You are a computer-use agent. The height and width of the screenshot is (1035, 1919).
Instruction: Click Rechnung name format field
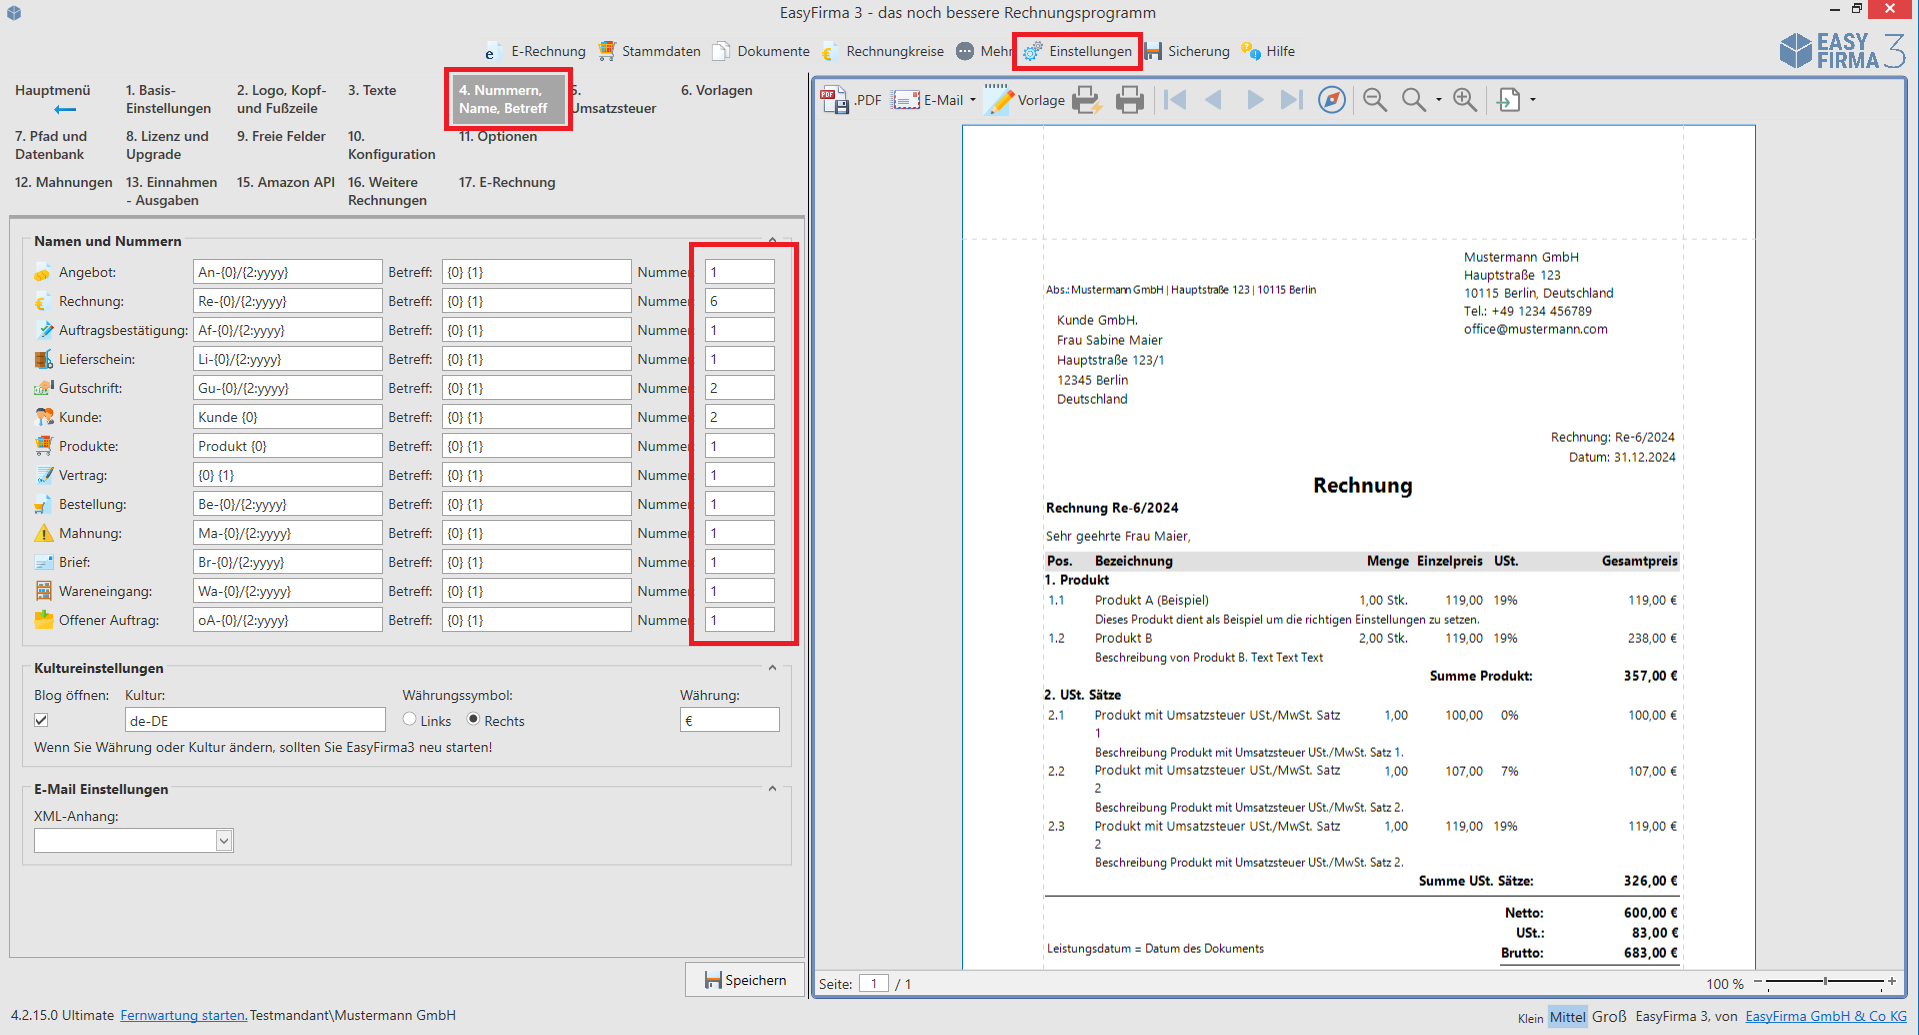pyautogui.click(x=287, y=301)
